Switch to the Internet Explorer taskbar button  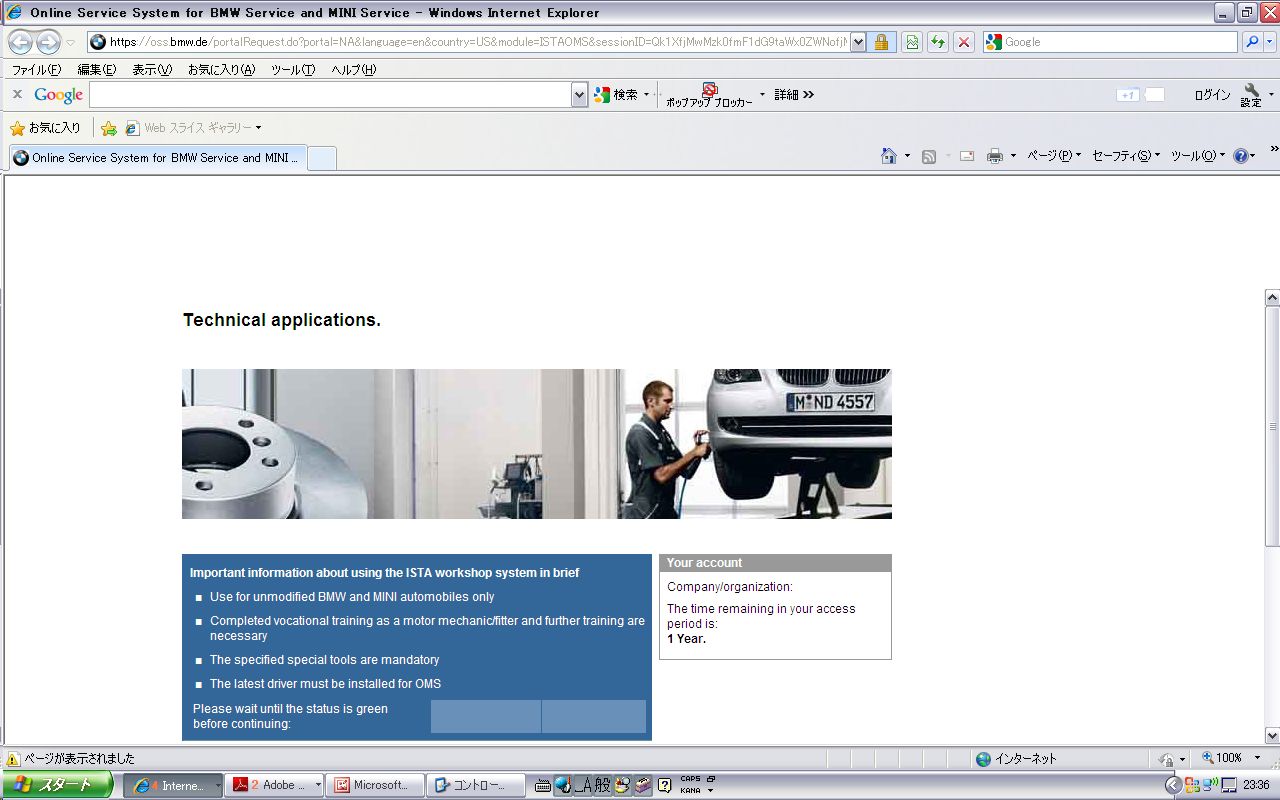click(172, 785)
